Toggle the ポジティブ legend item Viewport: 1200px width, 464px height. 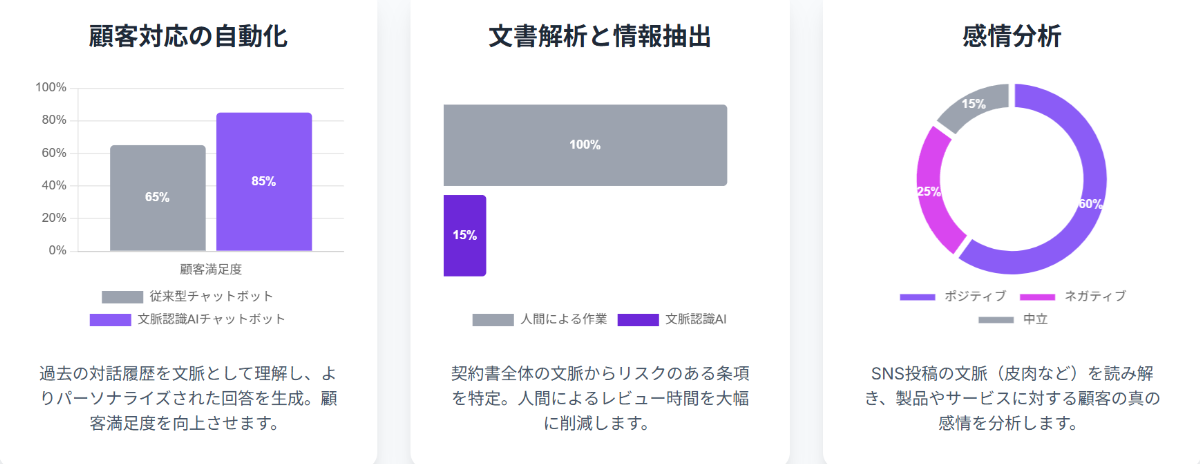pos(953,297)
